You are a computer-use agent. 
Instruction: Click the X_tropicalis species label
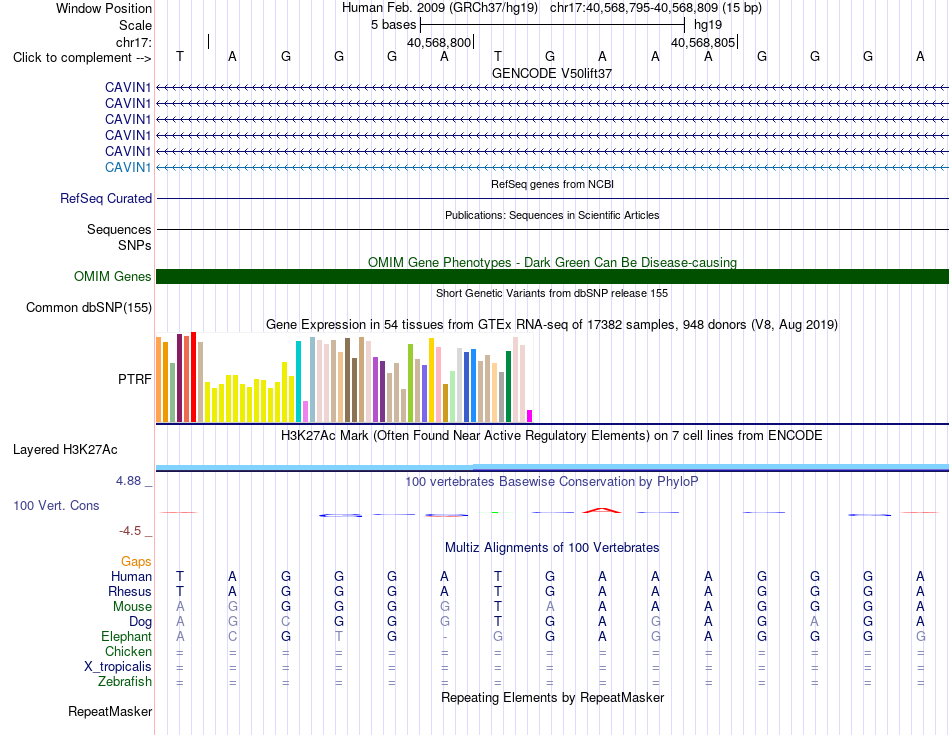(x=118, y=667)
